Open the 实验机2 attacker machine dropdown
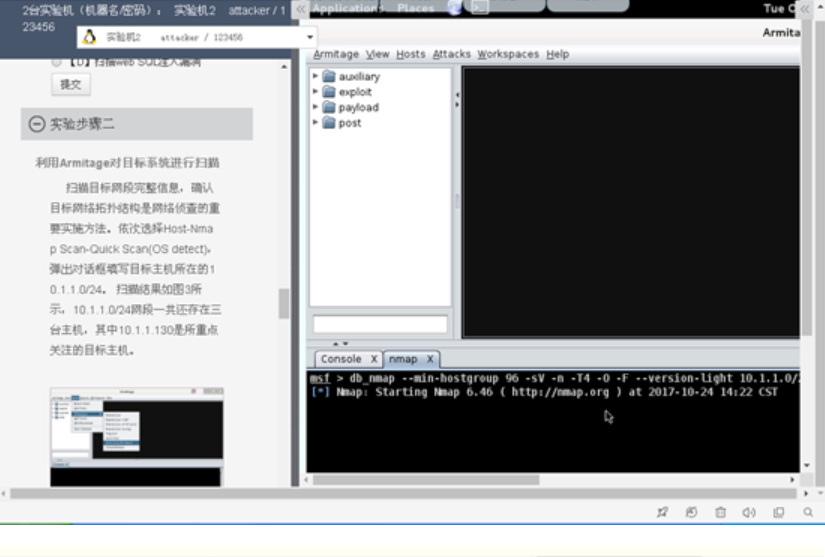Screen dimensions: 825x557 310,37
